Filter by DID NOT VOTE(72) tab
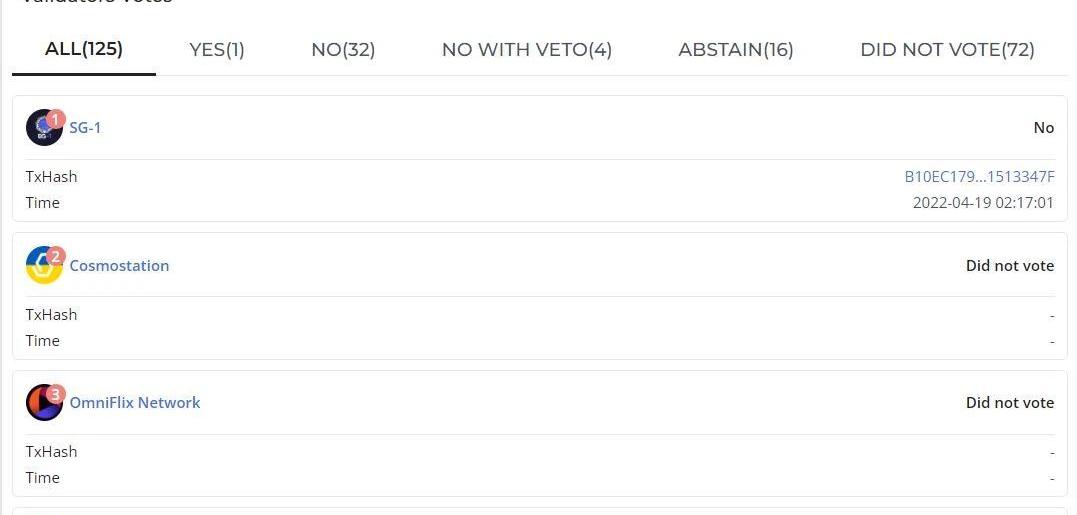1077x515 pixels. (x=947, y=49)
